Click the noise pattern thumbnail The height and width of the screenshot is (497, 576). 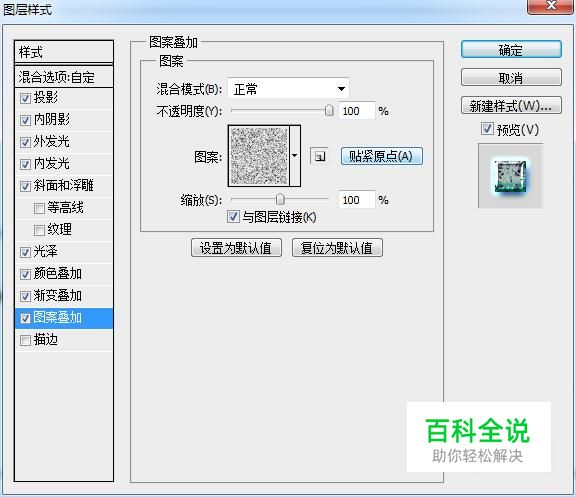[259, 156]
